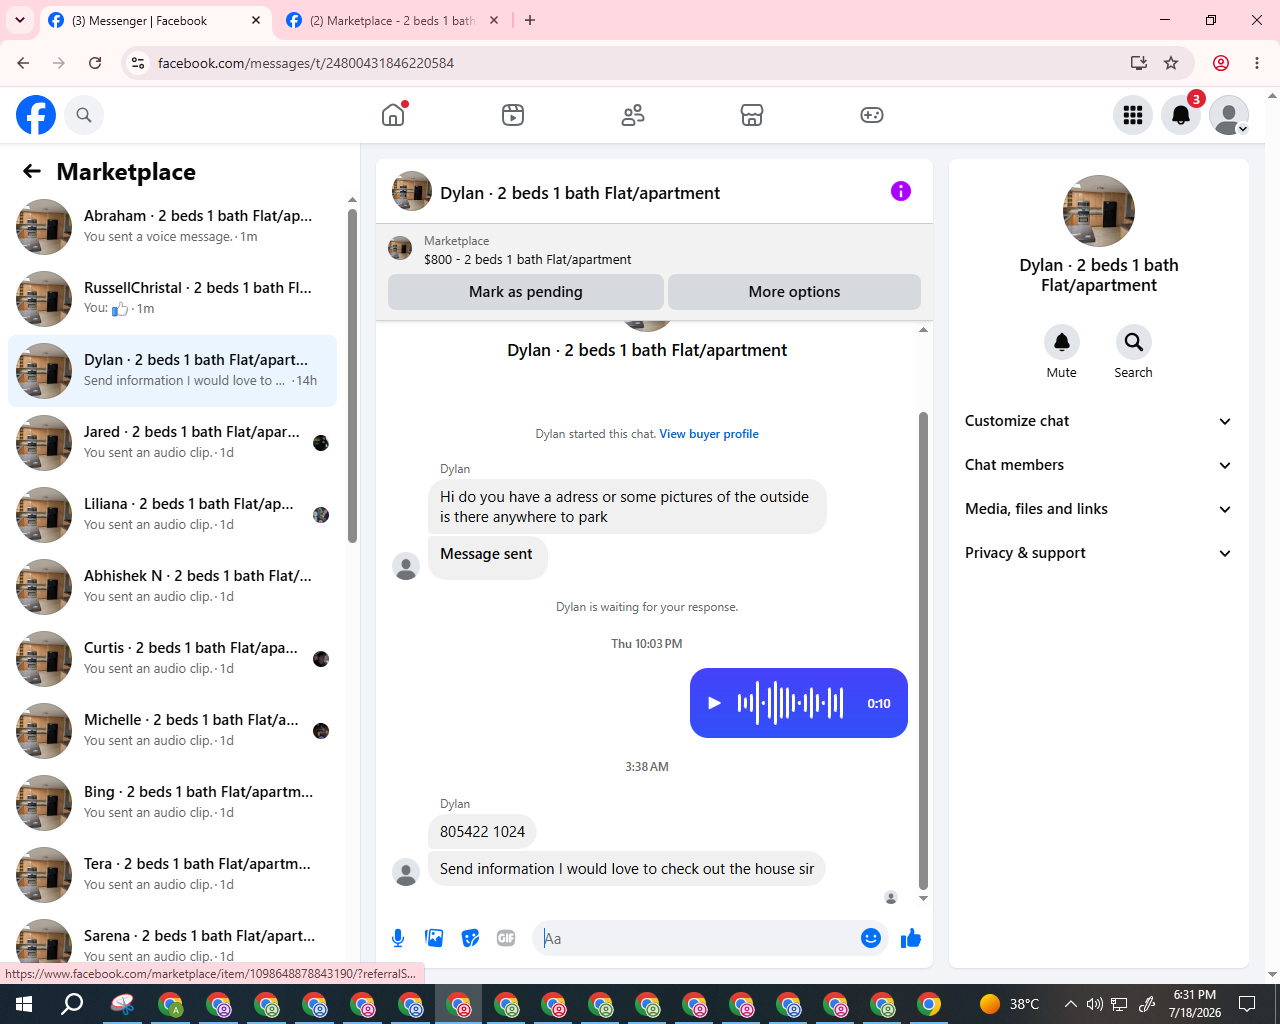This screenshot has height=1024, width=1280.
Task: Open the Marketplace storefront icon
Action: click(752, 115)
